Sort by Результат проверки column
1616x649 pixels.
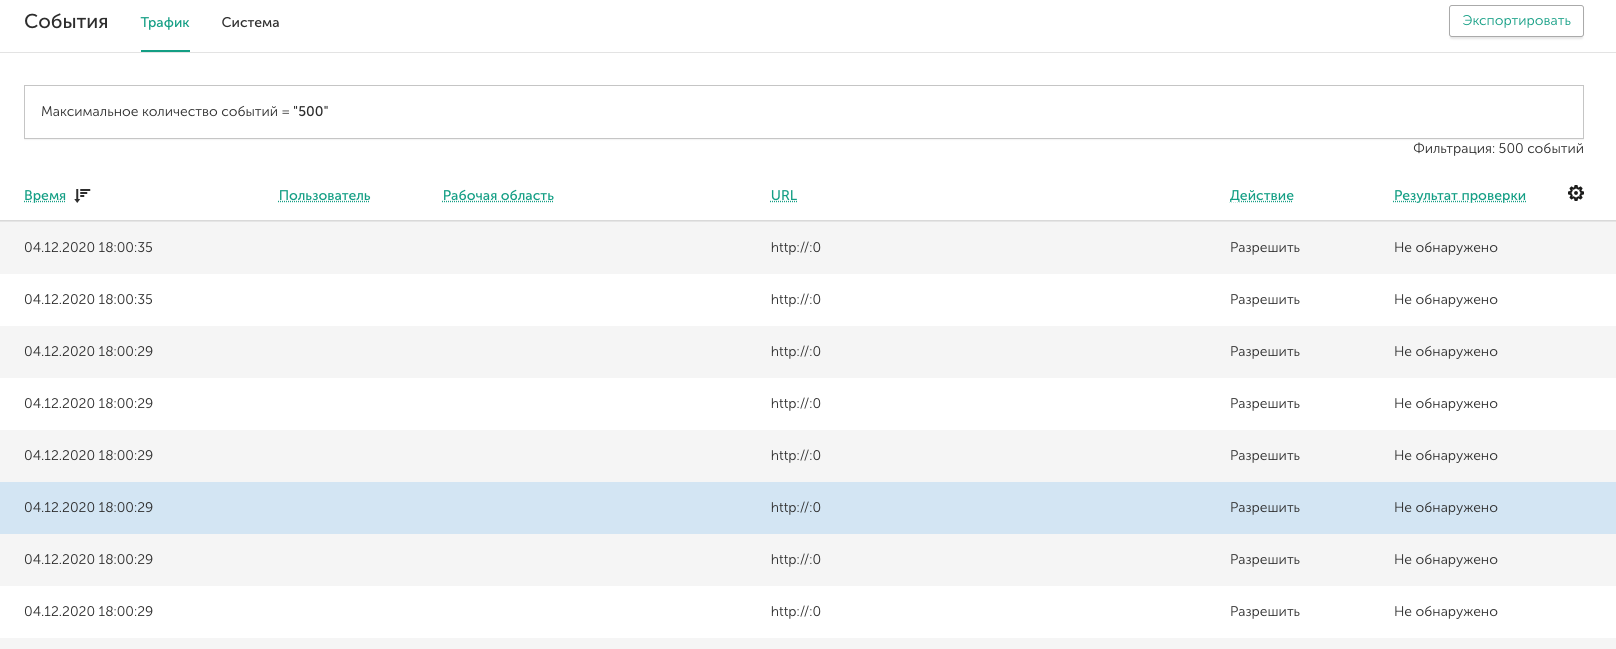(x=1459, y=195)
